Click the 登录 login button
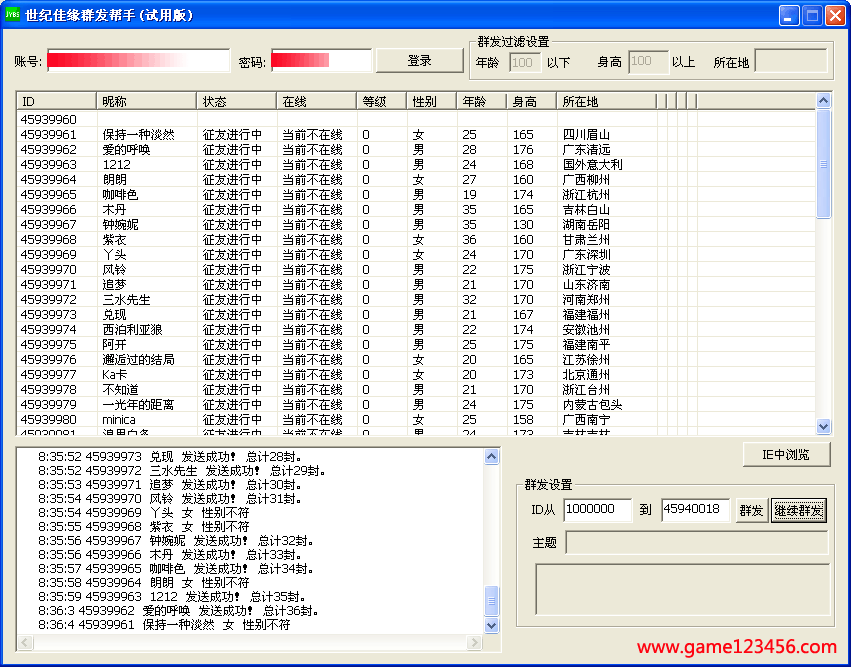Viewport: 851px width, 667px height. point(419,60)
